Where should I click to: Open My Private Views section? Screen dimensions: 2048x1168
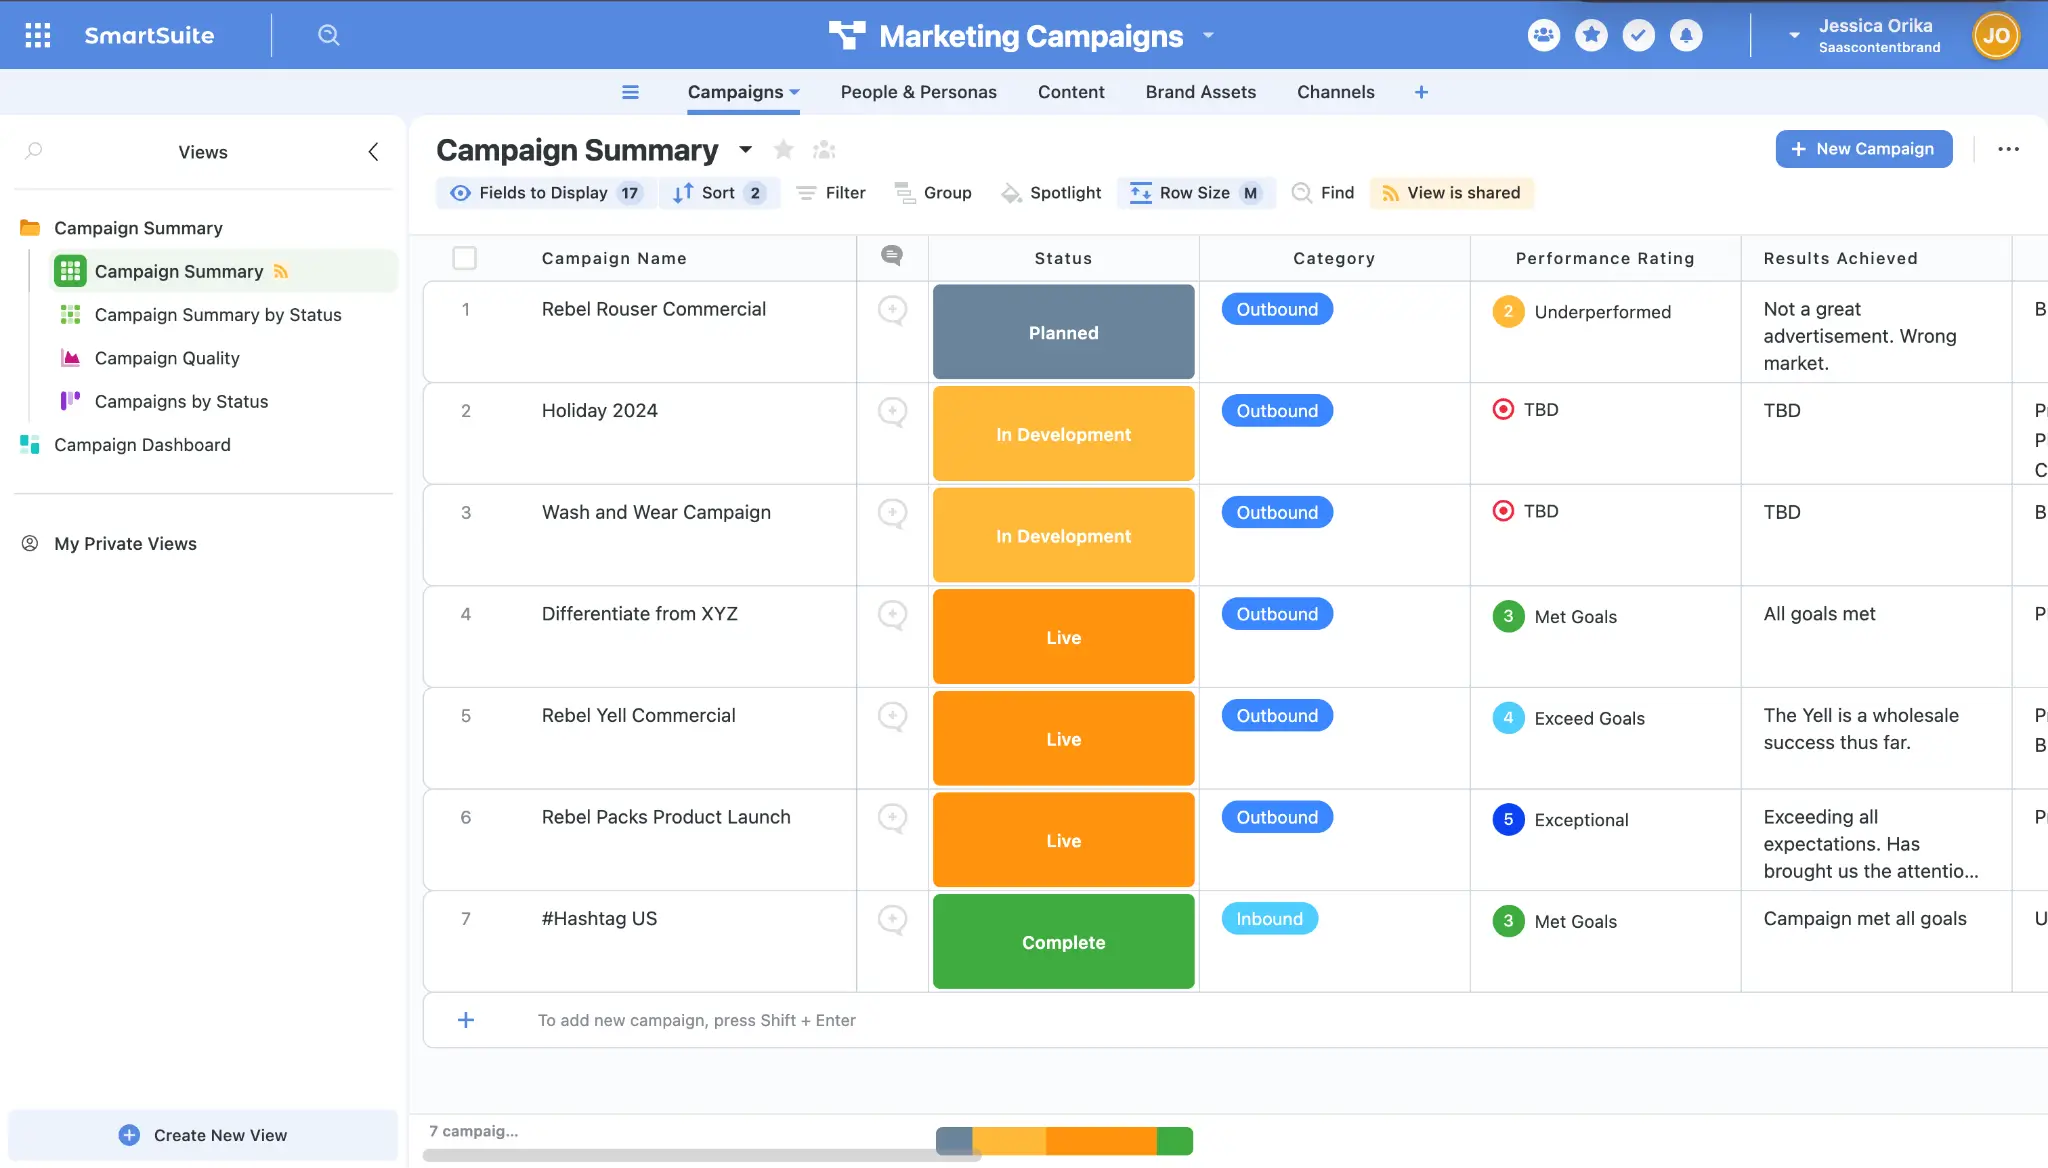tap(125, 544)
